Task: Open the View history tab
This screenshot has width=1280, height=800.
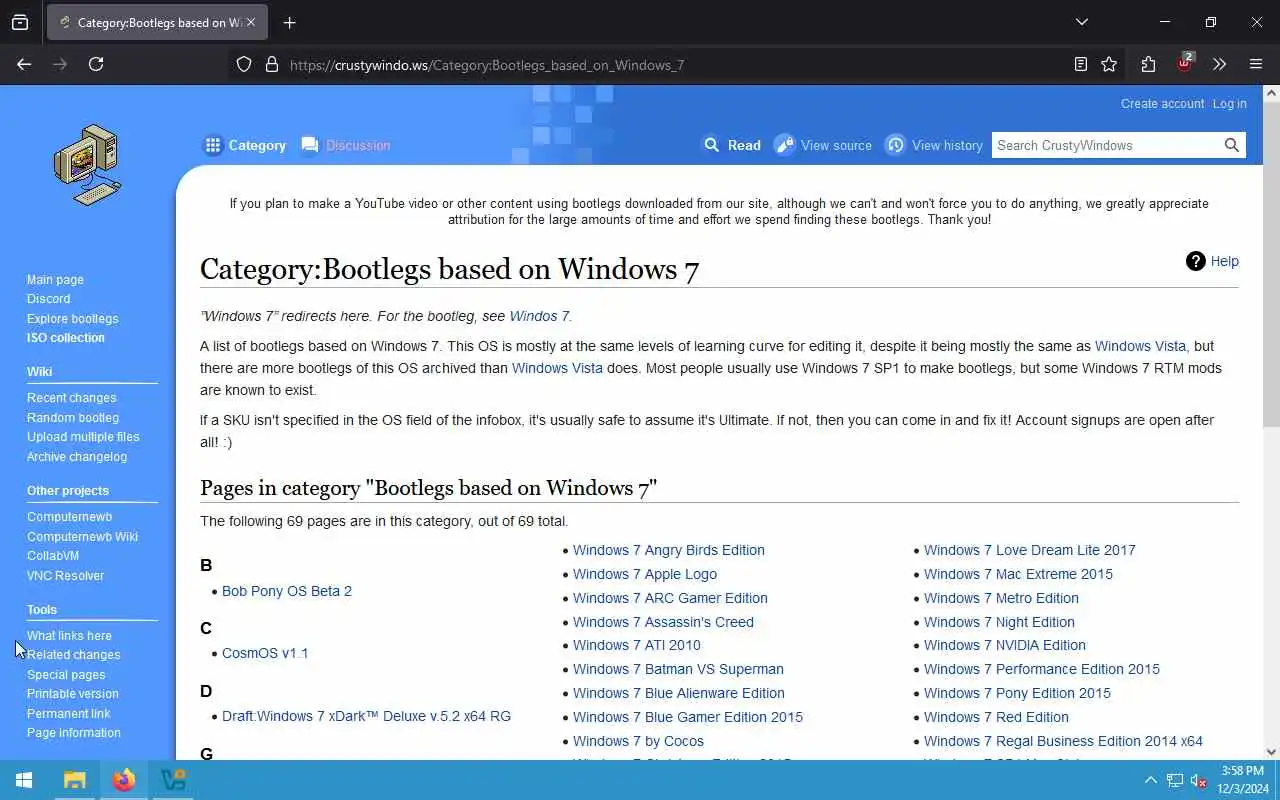Action: click(934, 145)
